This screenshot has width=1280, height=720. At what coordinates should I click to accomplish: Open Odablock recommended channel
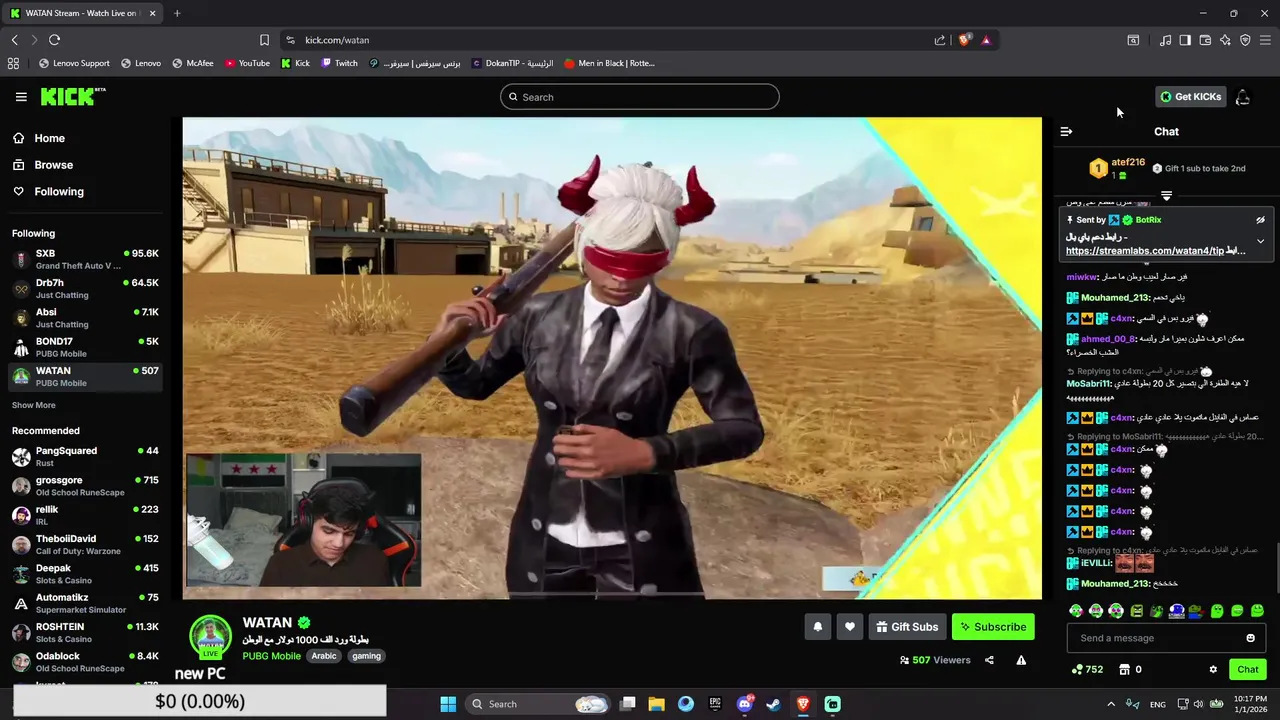pyautogui.click(x=85, y=662)
